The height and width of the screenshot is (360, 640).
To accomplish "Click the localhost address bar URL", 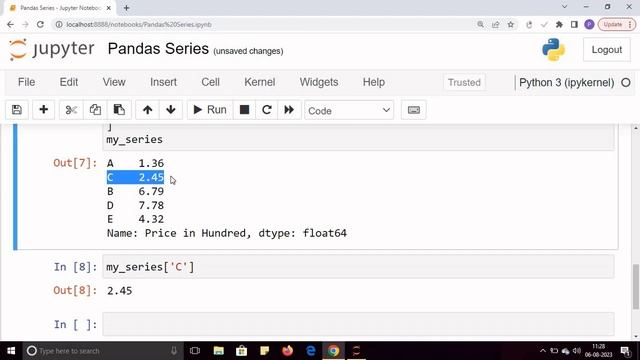I will tap(139, 24).
